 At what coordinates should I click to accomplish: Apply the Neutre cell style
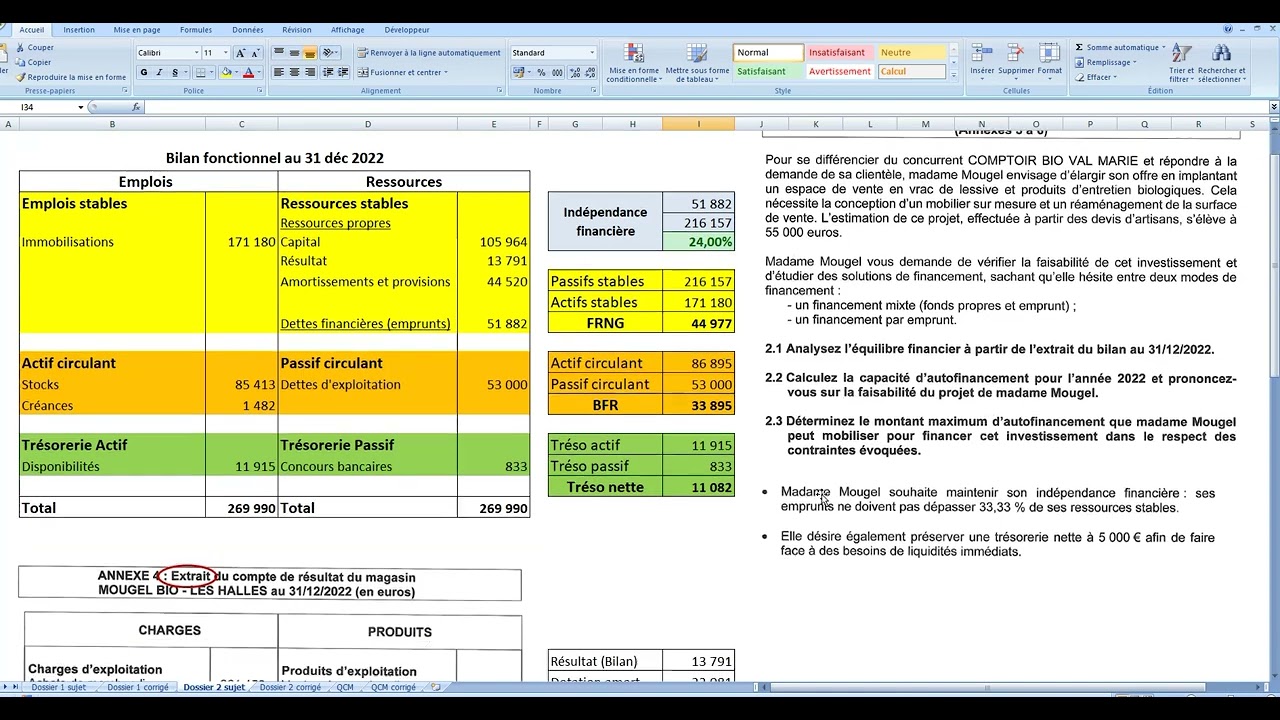911,53
